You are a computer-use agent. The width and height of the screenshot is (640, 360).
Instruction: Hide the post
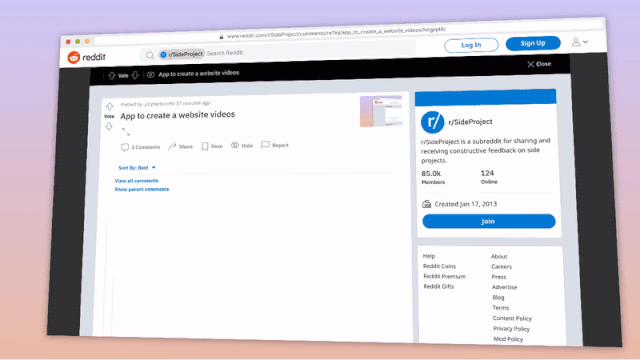point(242,145)
